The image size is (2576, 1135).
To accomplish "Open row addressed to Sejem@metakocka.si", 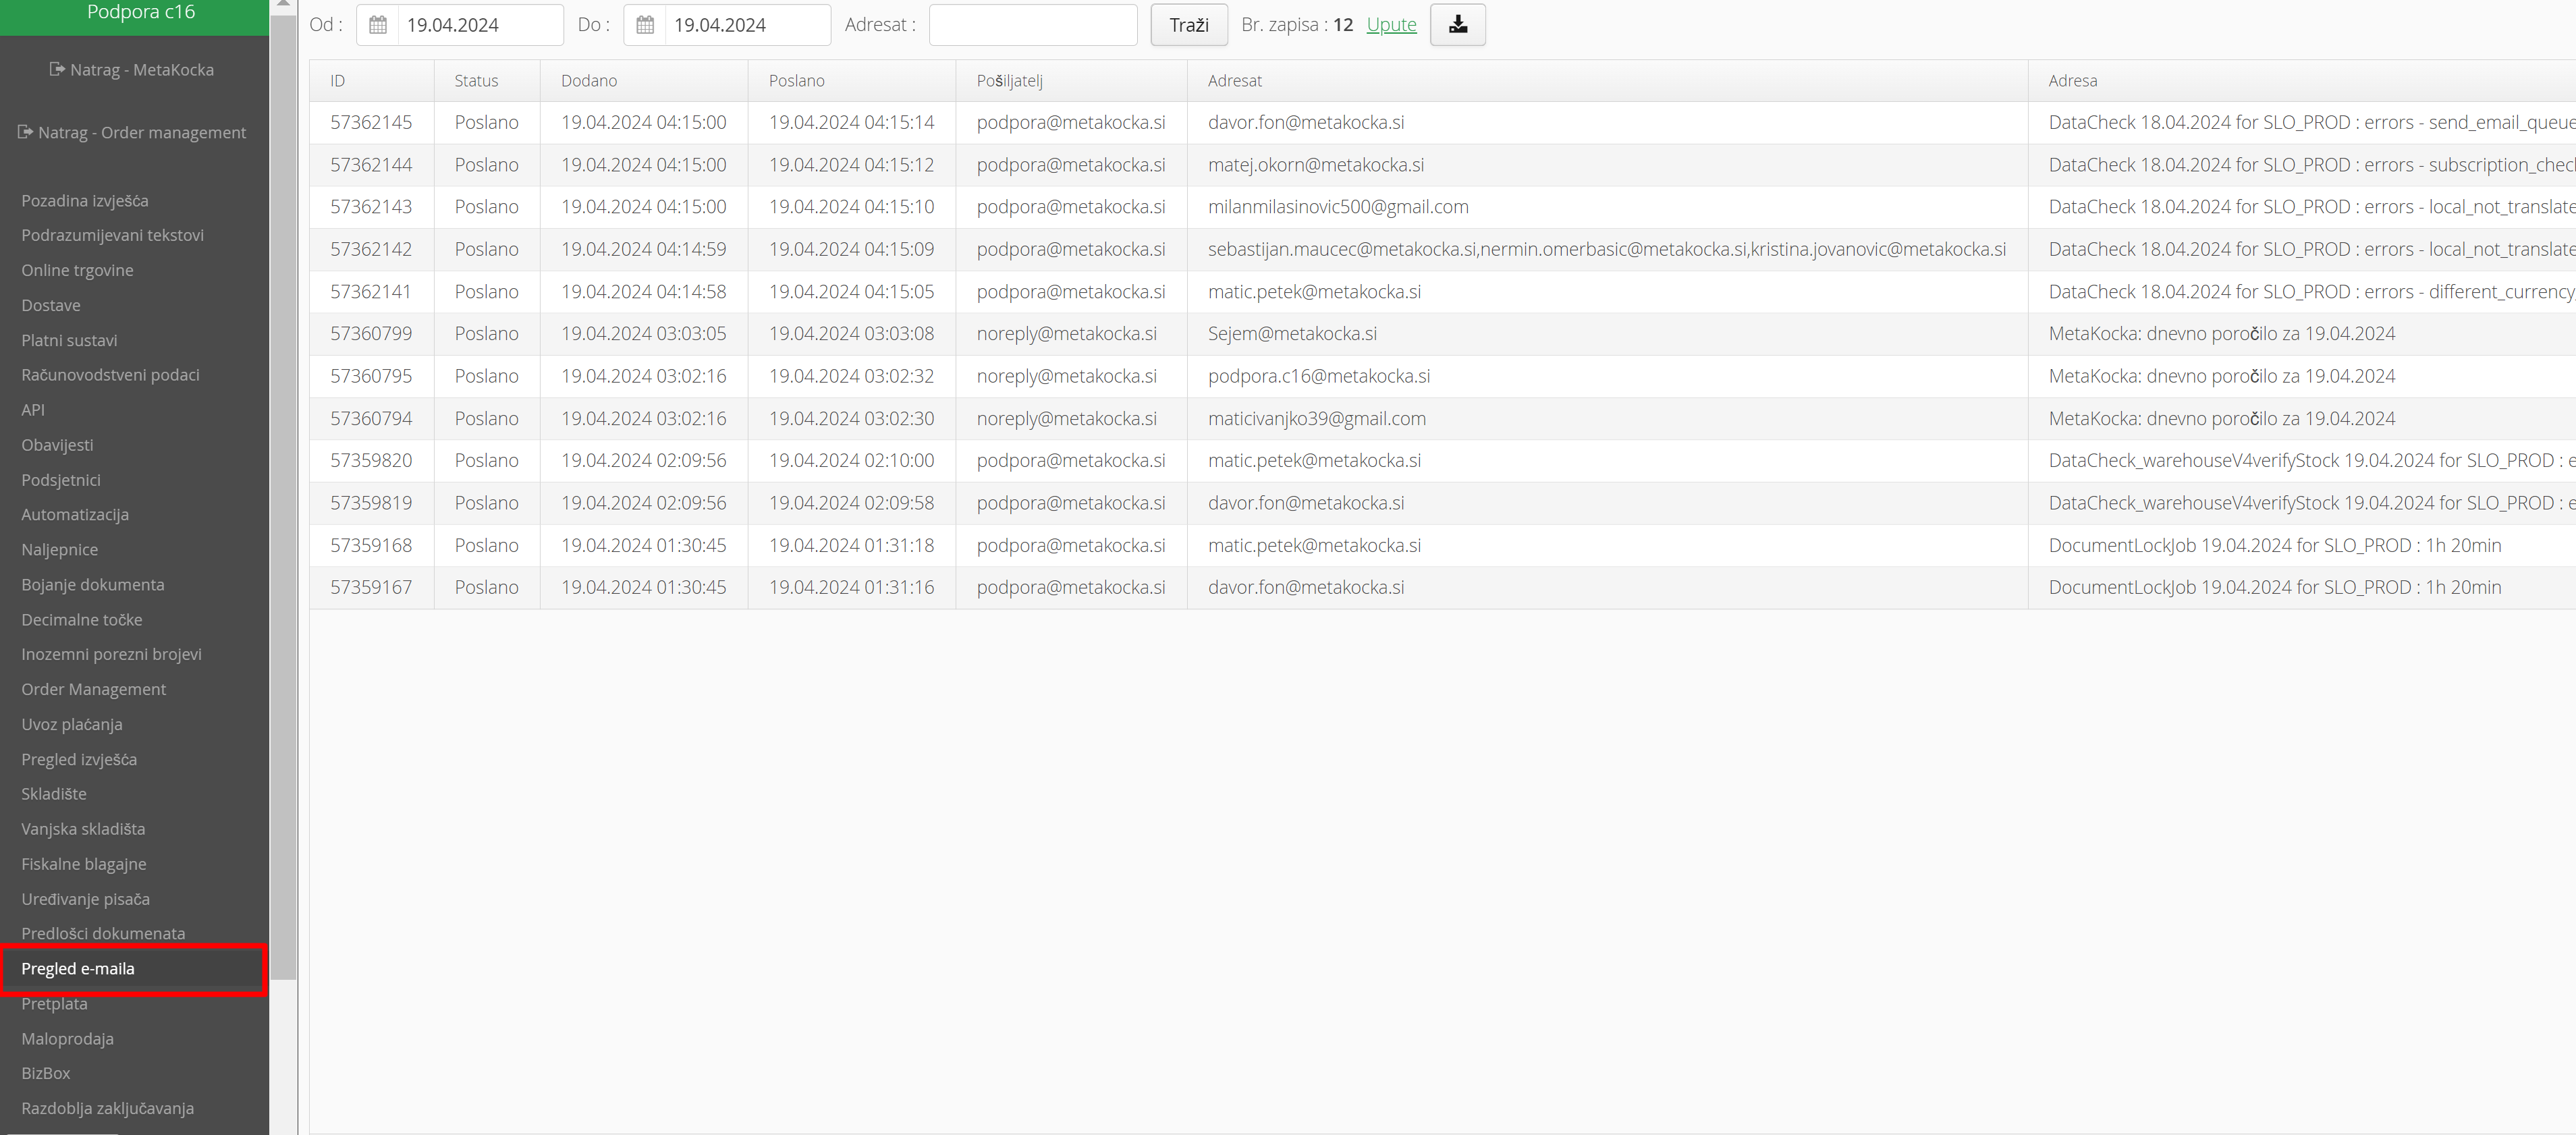I will point(1292,334).
